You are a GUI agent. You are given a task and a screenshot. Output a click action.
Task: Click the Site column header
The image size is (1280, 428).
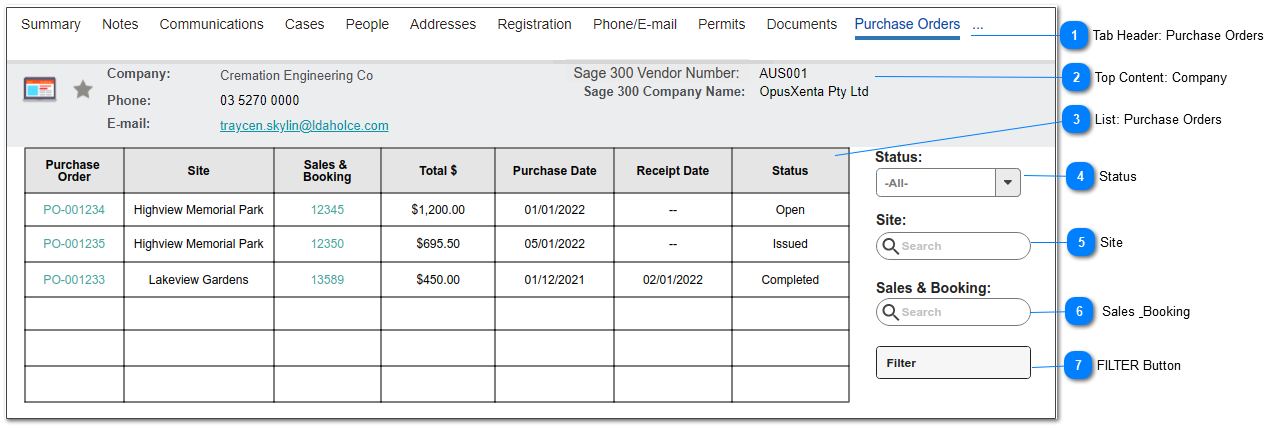[x=199, y=171]
